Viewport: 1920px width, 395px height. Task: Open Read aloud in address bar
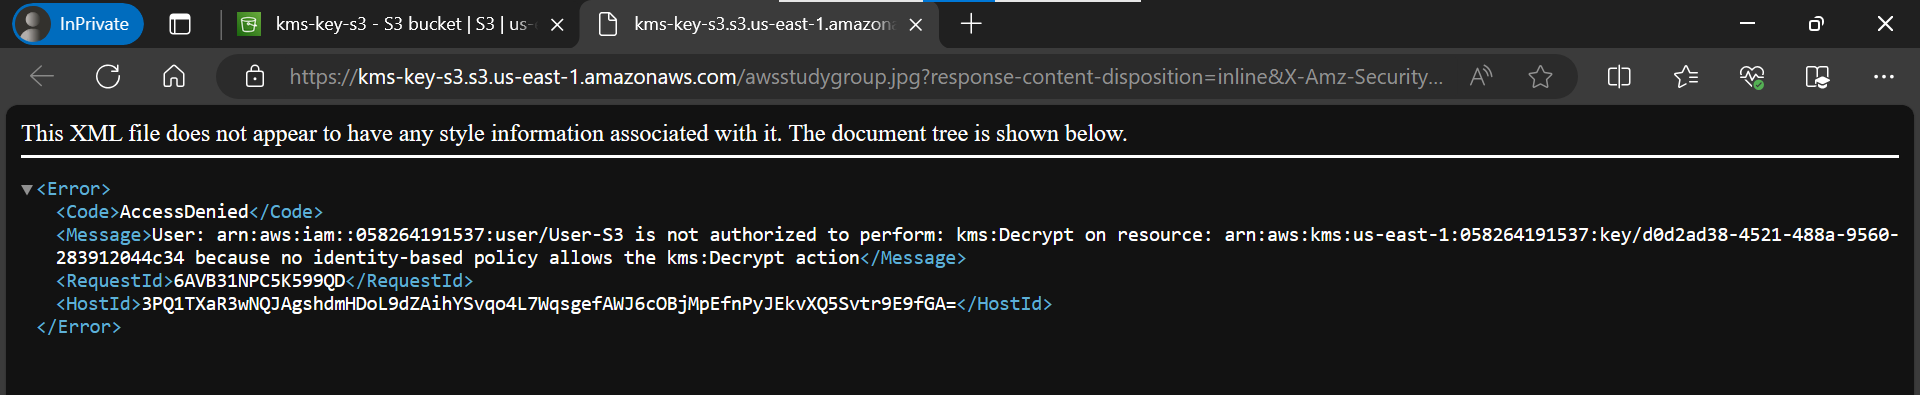[x=1481, y=76]
